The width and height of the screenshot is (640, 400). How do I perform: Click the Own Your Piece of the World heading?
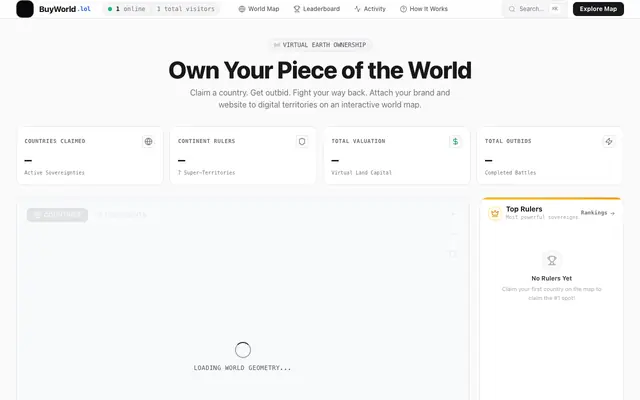pyautogui.click(x=320, y=70)
